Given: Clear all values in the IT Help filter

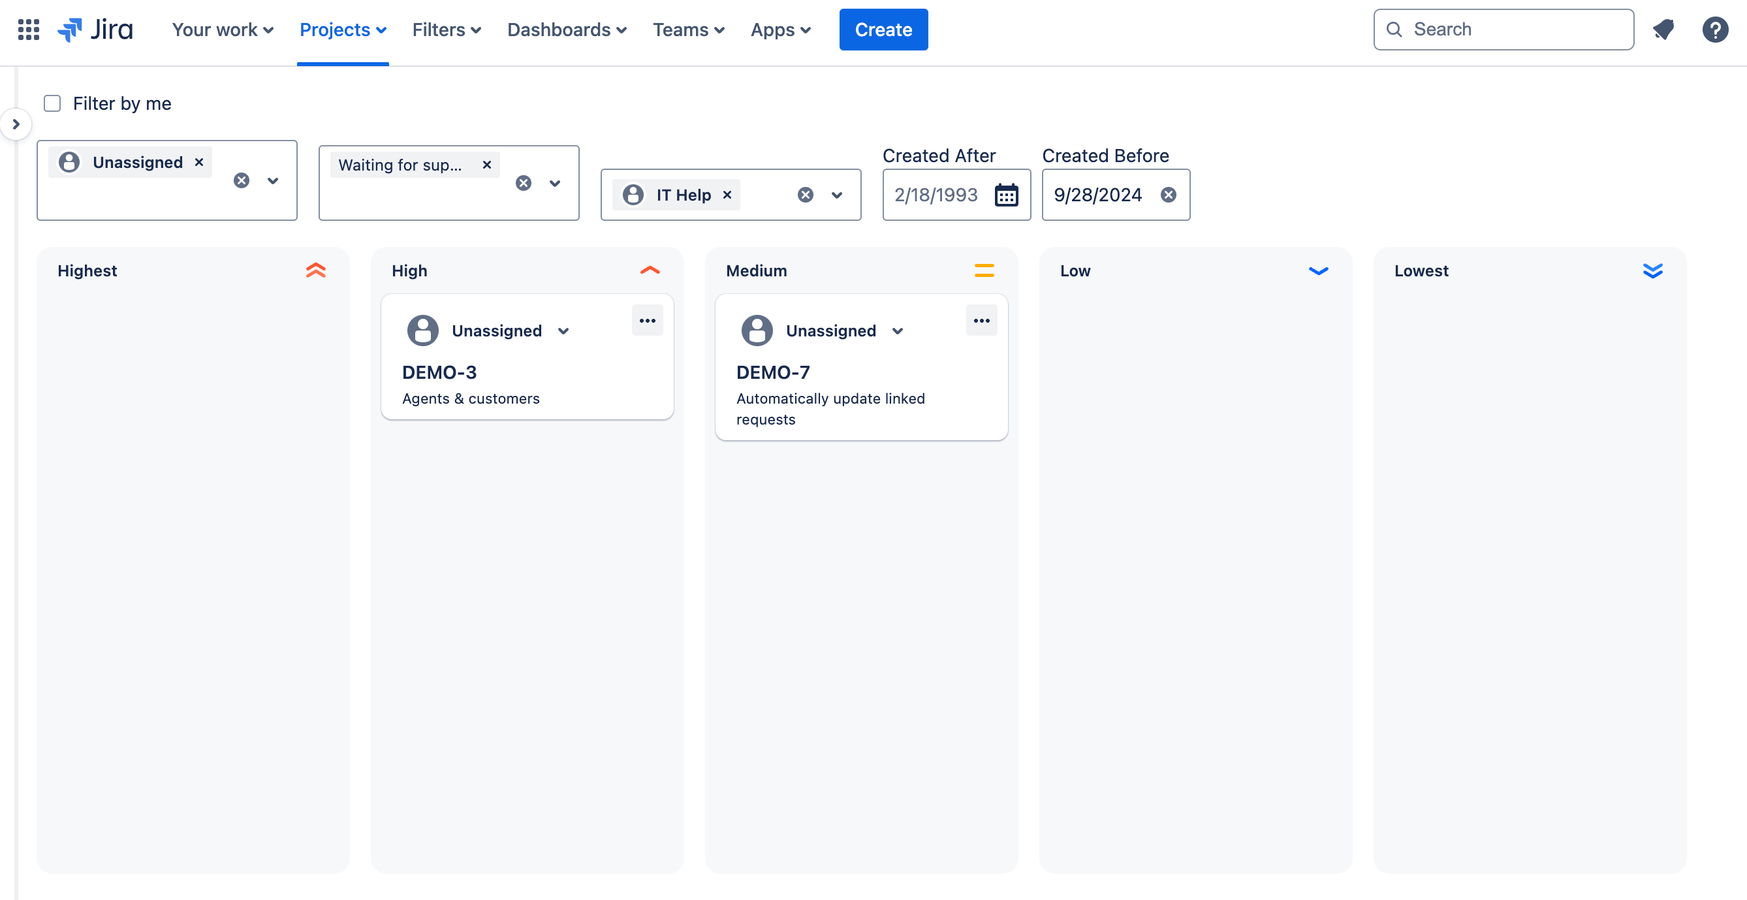Looking at the screenshot, I should click(x=805, y=195).
